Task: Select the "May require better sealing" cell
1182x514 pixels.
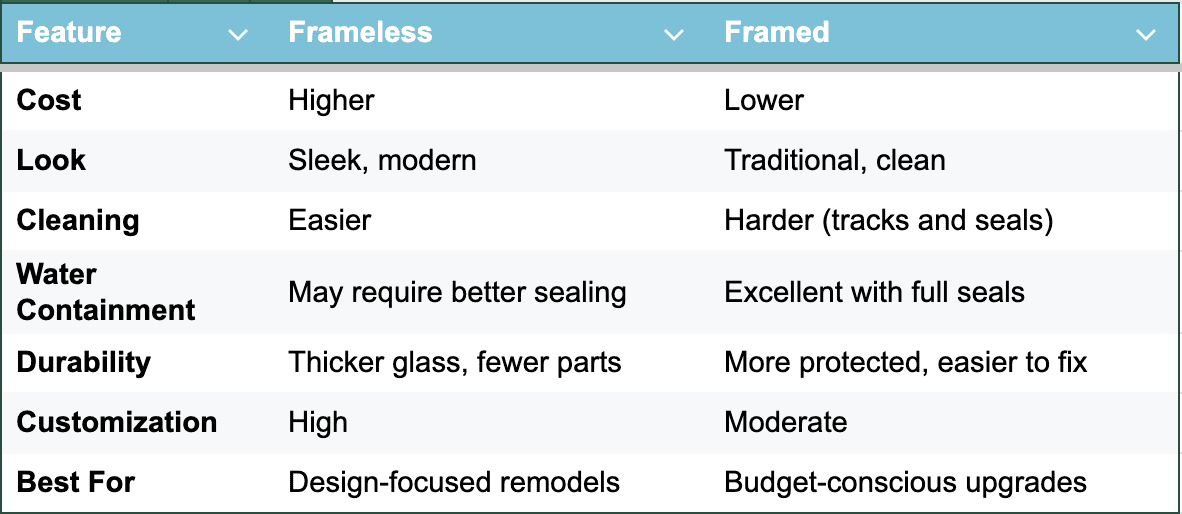Action: coord(457,292)
